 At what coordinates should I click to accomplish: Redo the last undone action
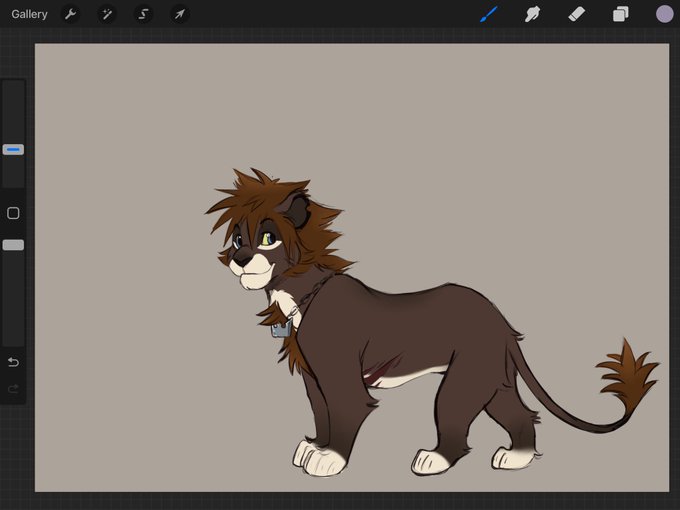click(x=13, y=388)
